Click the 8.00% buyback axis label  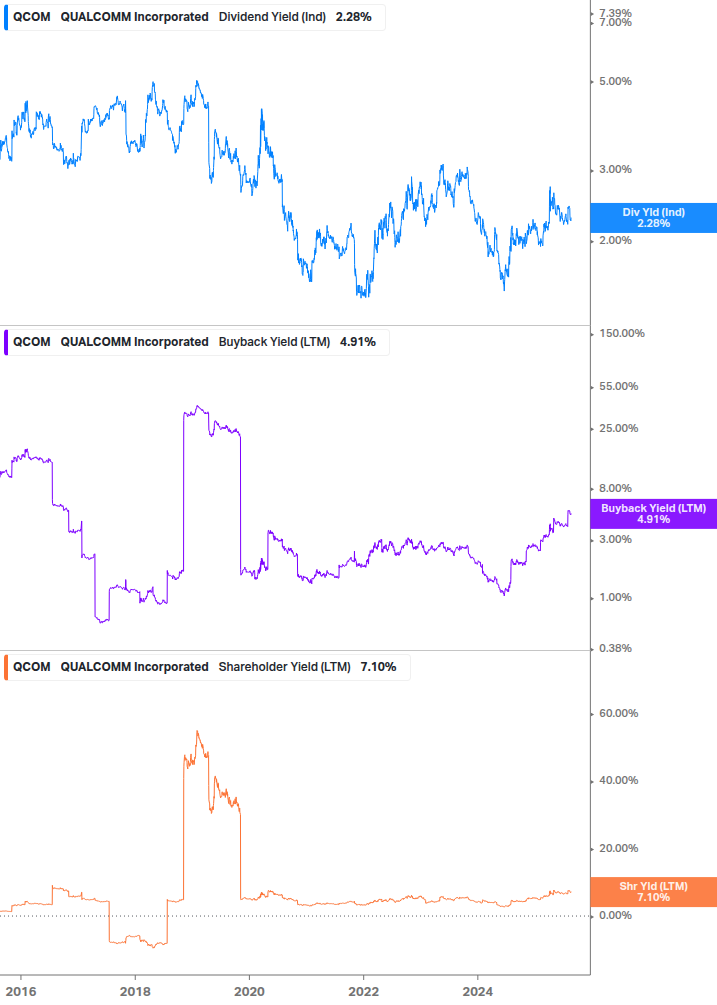[x=615, y=489]
